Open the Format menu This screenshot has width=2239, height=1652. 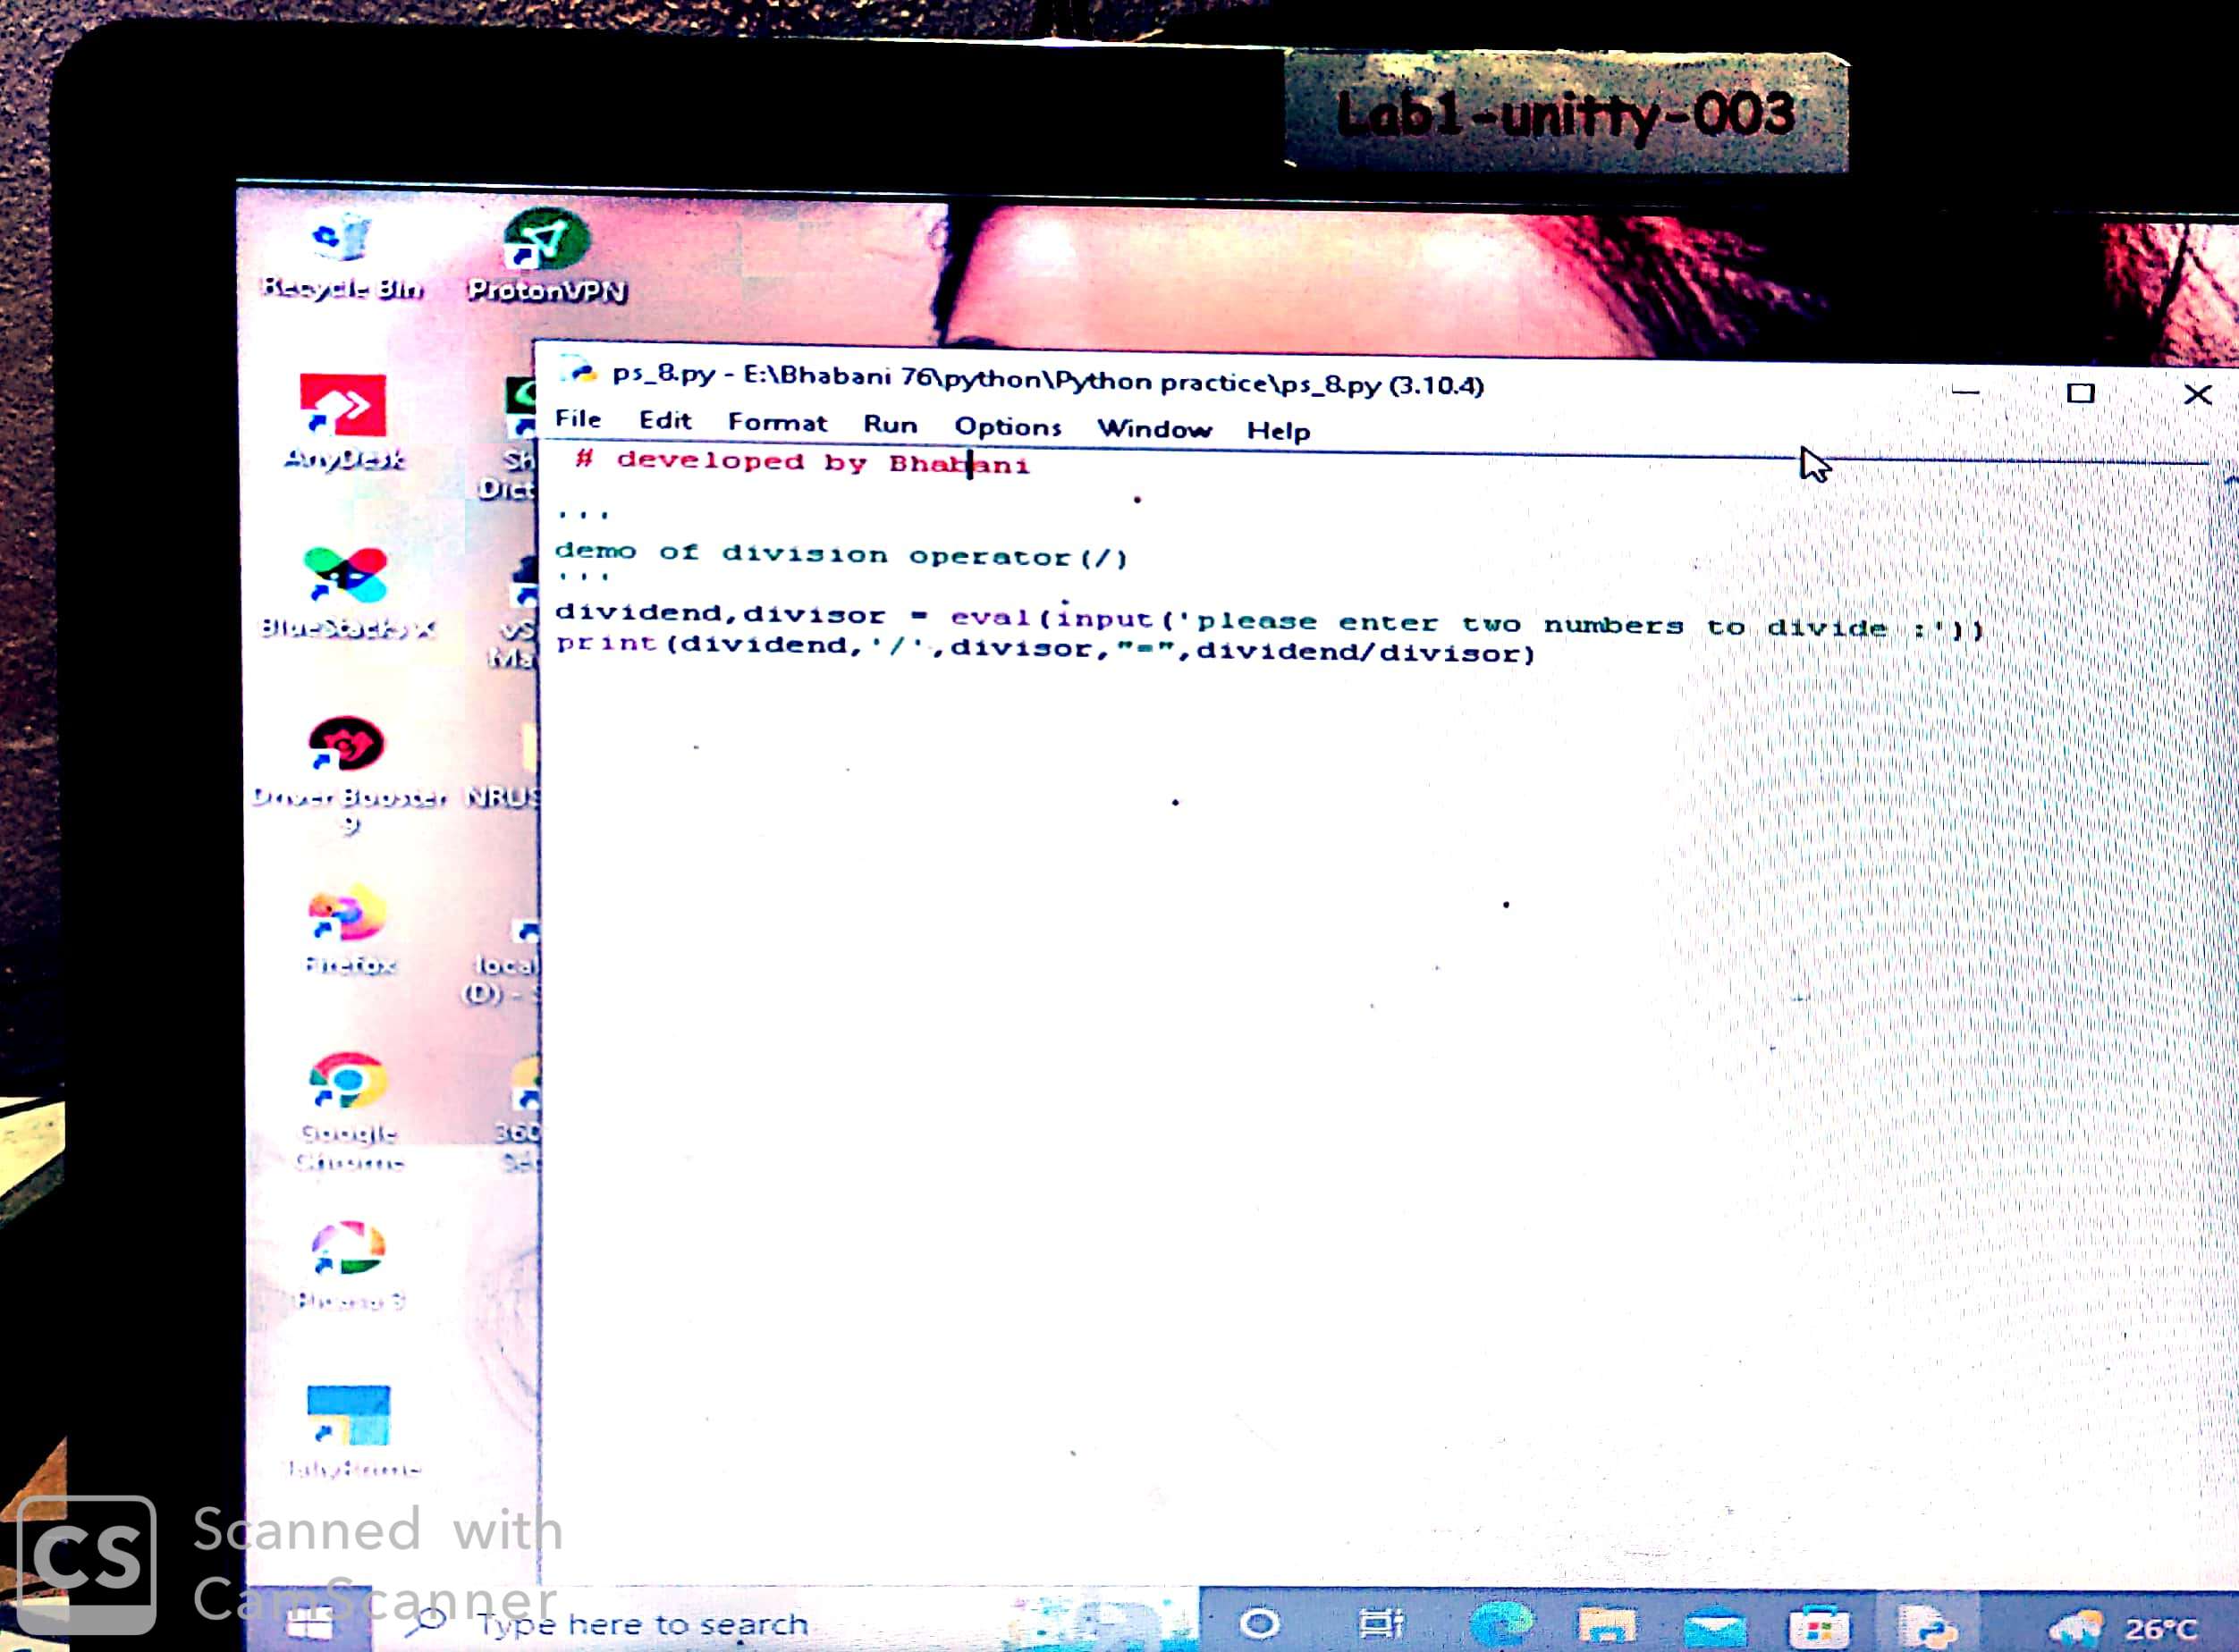tap(777, 422)
